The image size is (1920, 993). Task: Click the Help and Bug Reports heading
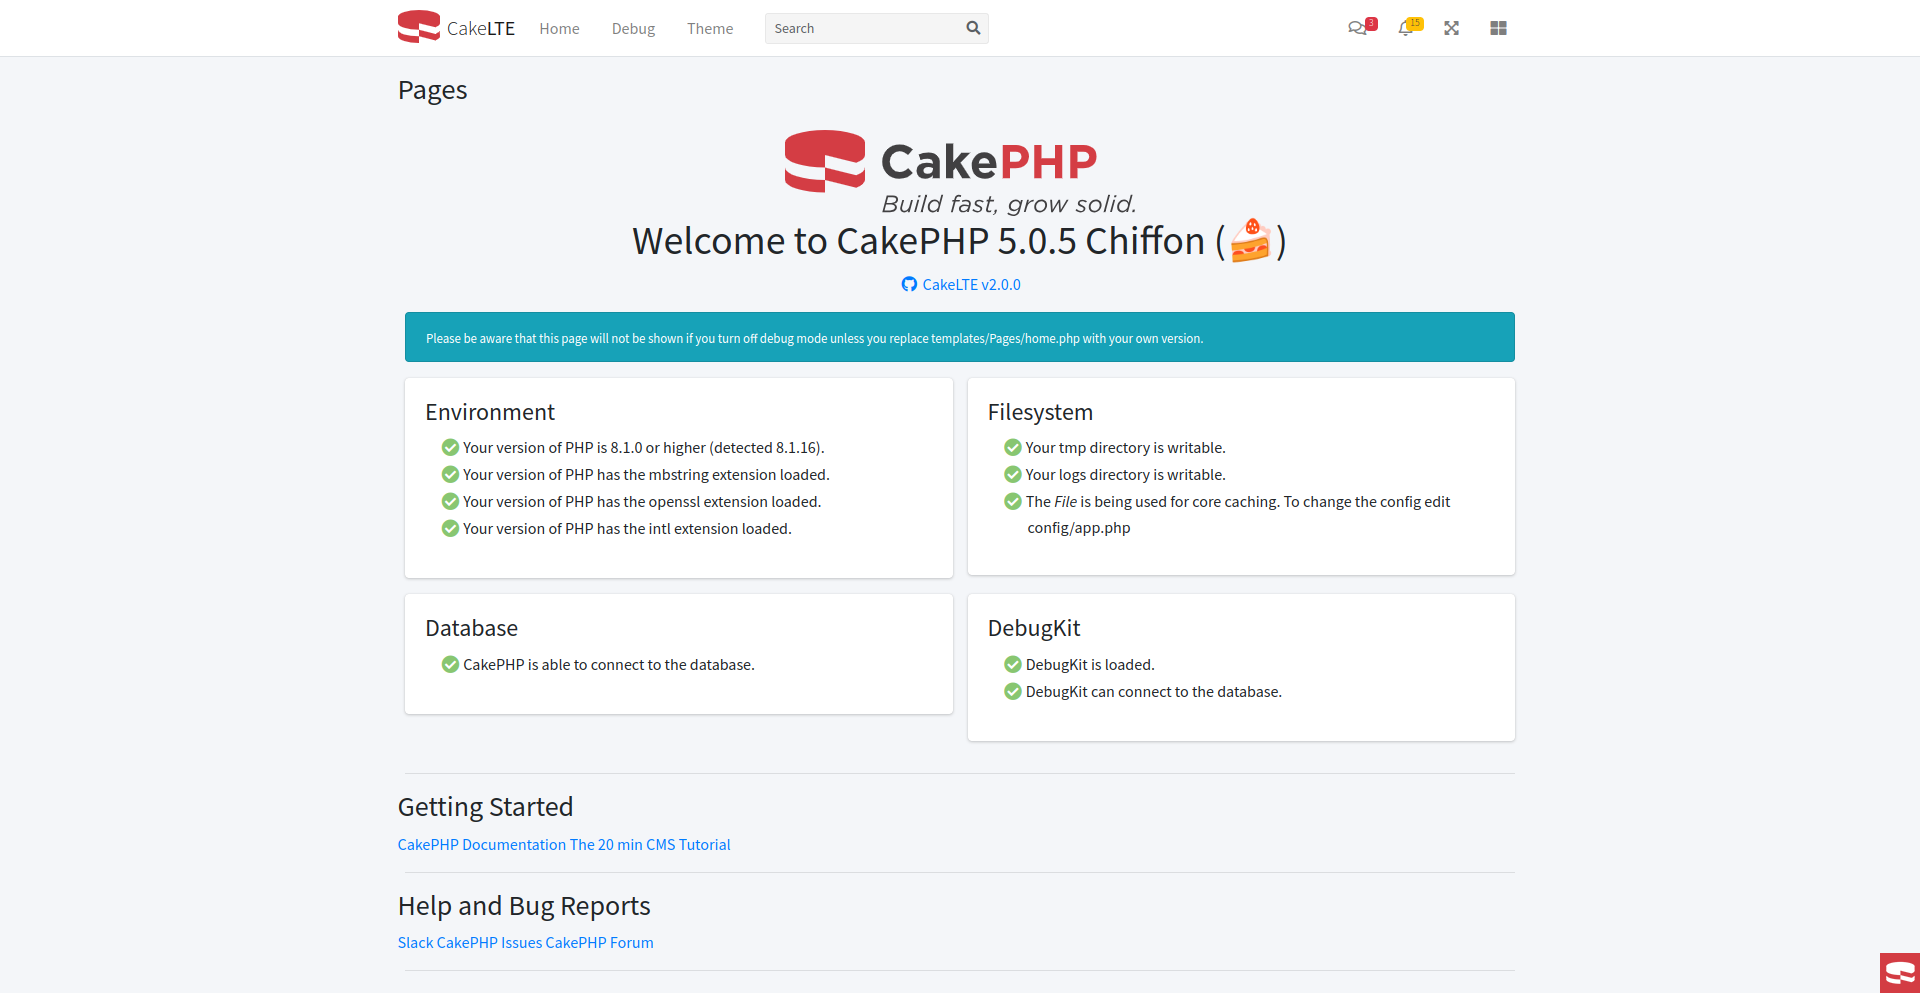524,906
